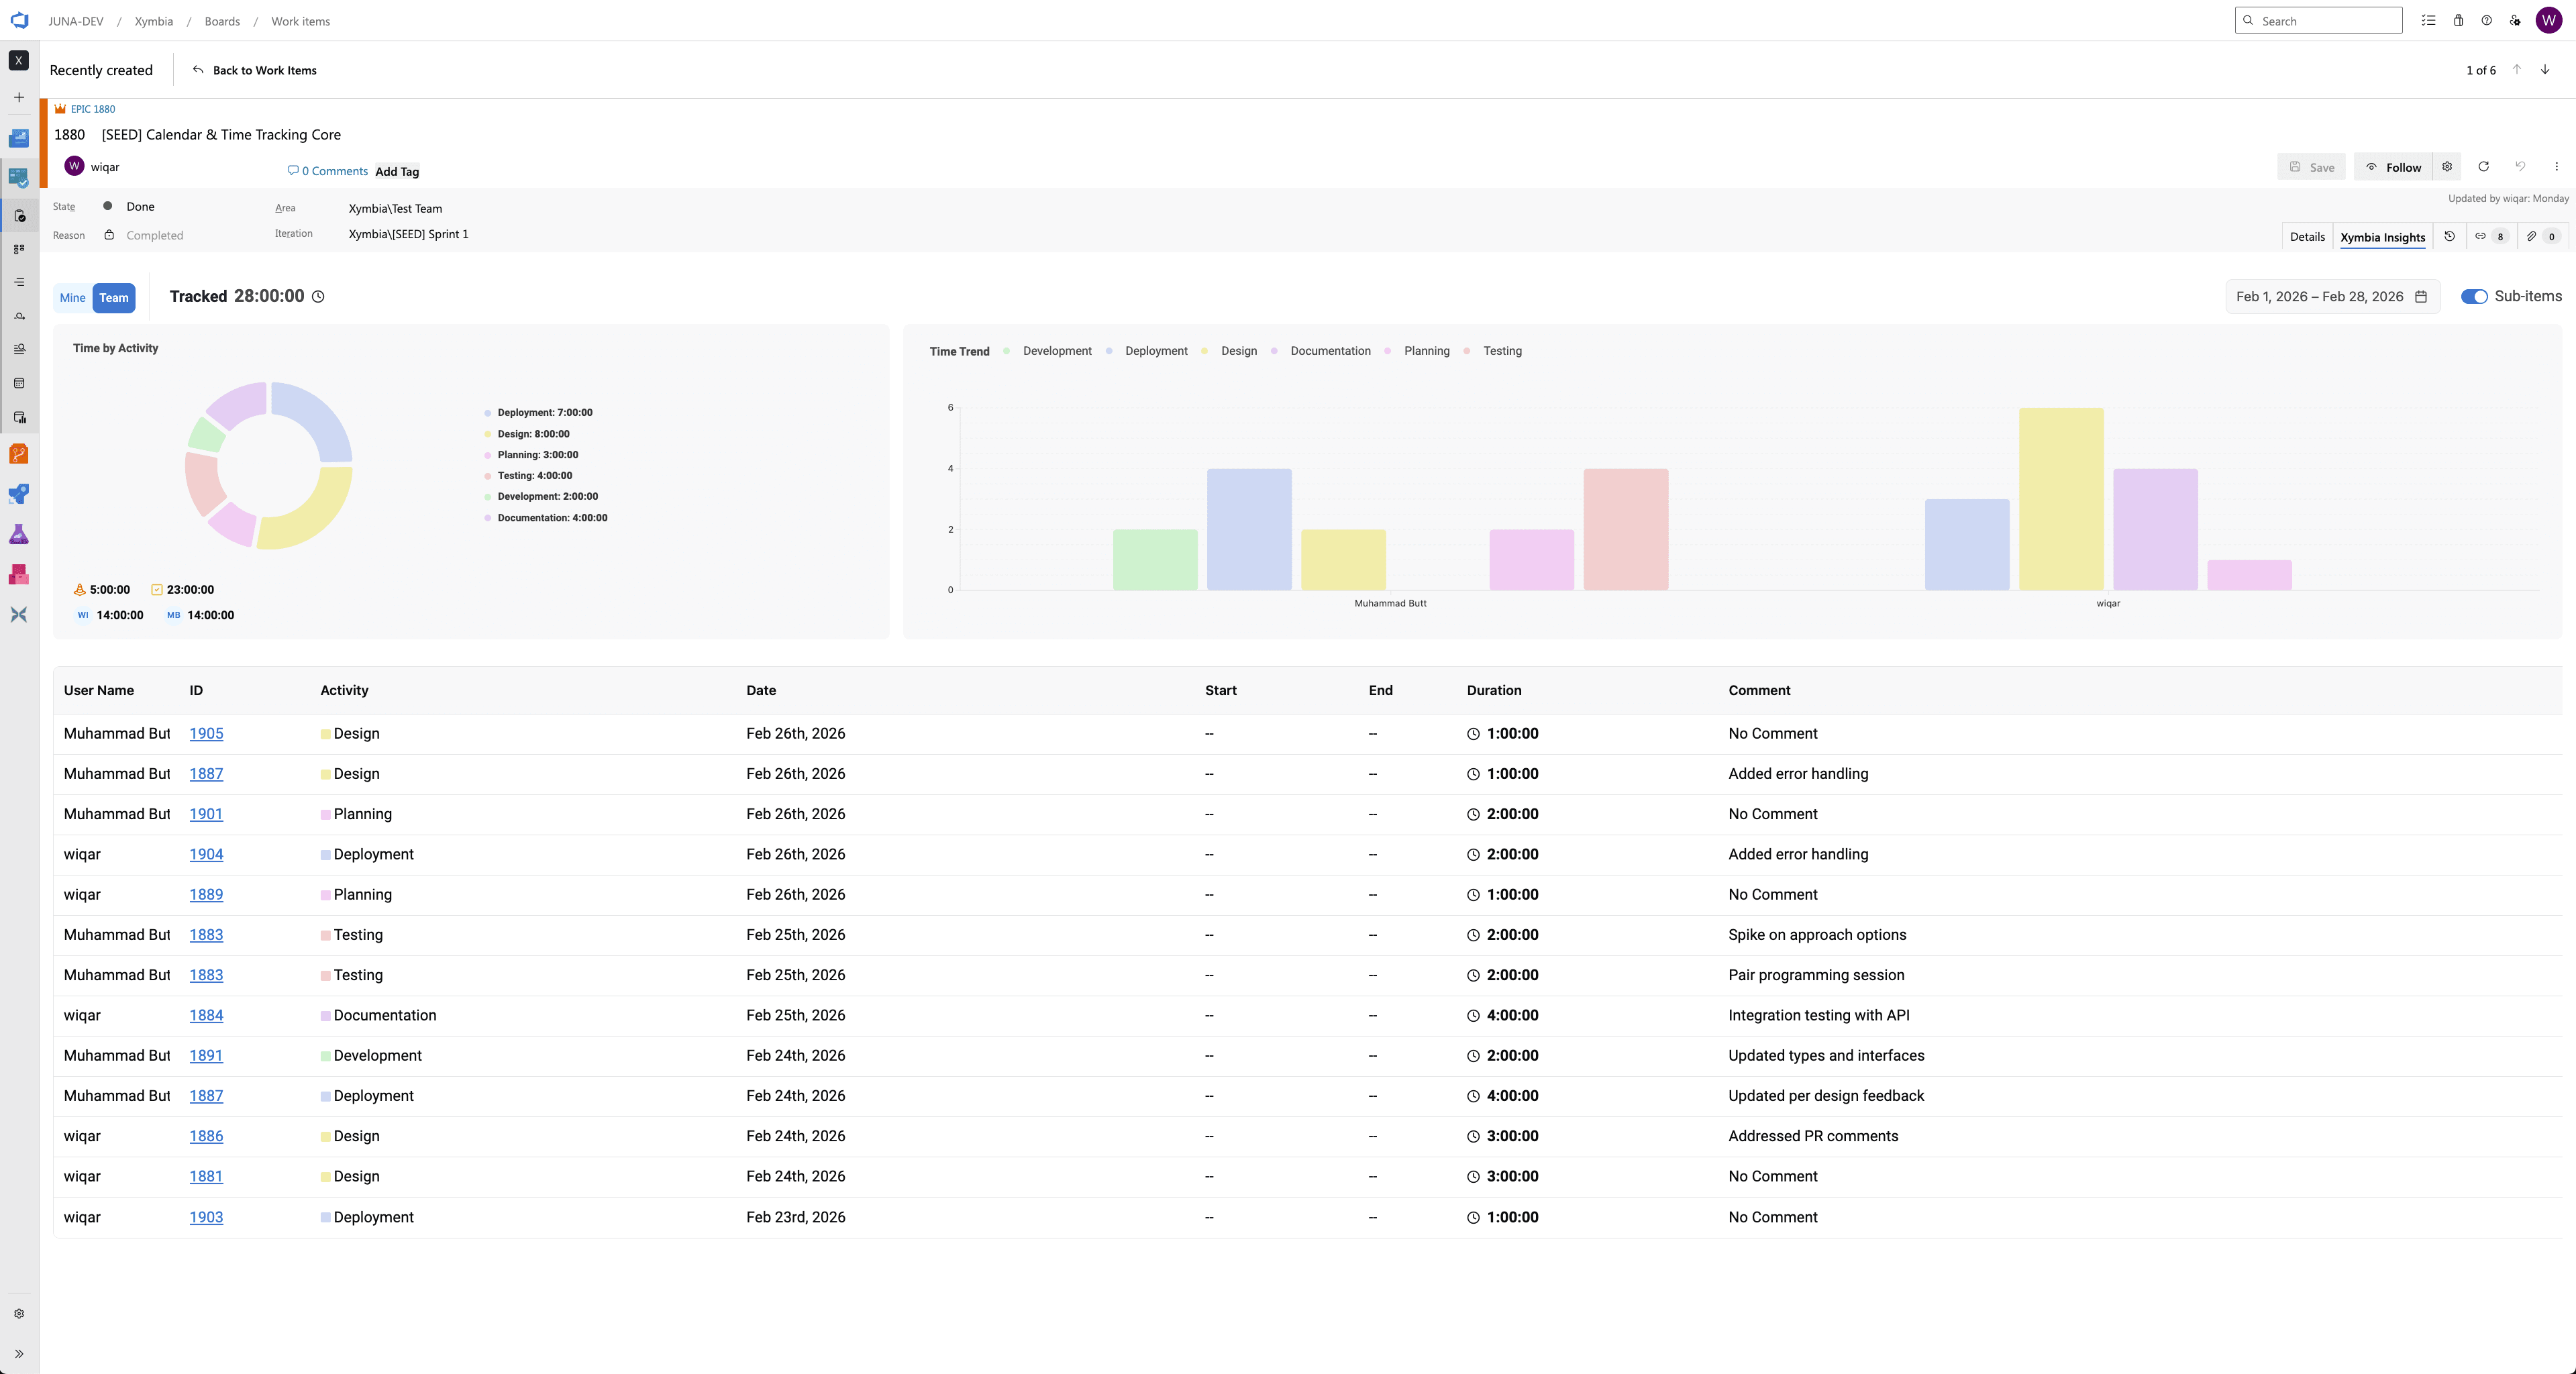Open the Feb 1 – Feb 28 date range picker
Screen dimensions: 2576x1374
(2331, 296)
